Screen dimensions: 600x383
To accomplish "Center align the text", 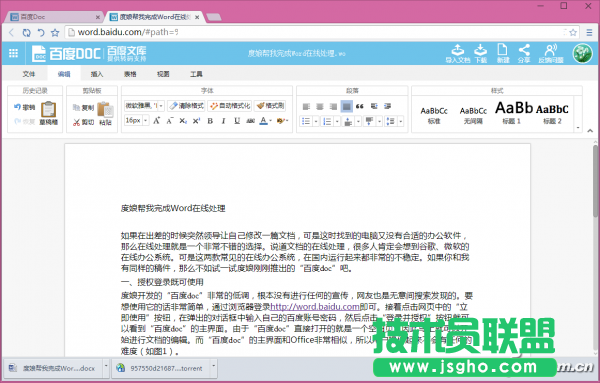I will click(x=320, y=106).
